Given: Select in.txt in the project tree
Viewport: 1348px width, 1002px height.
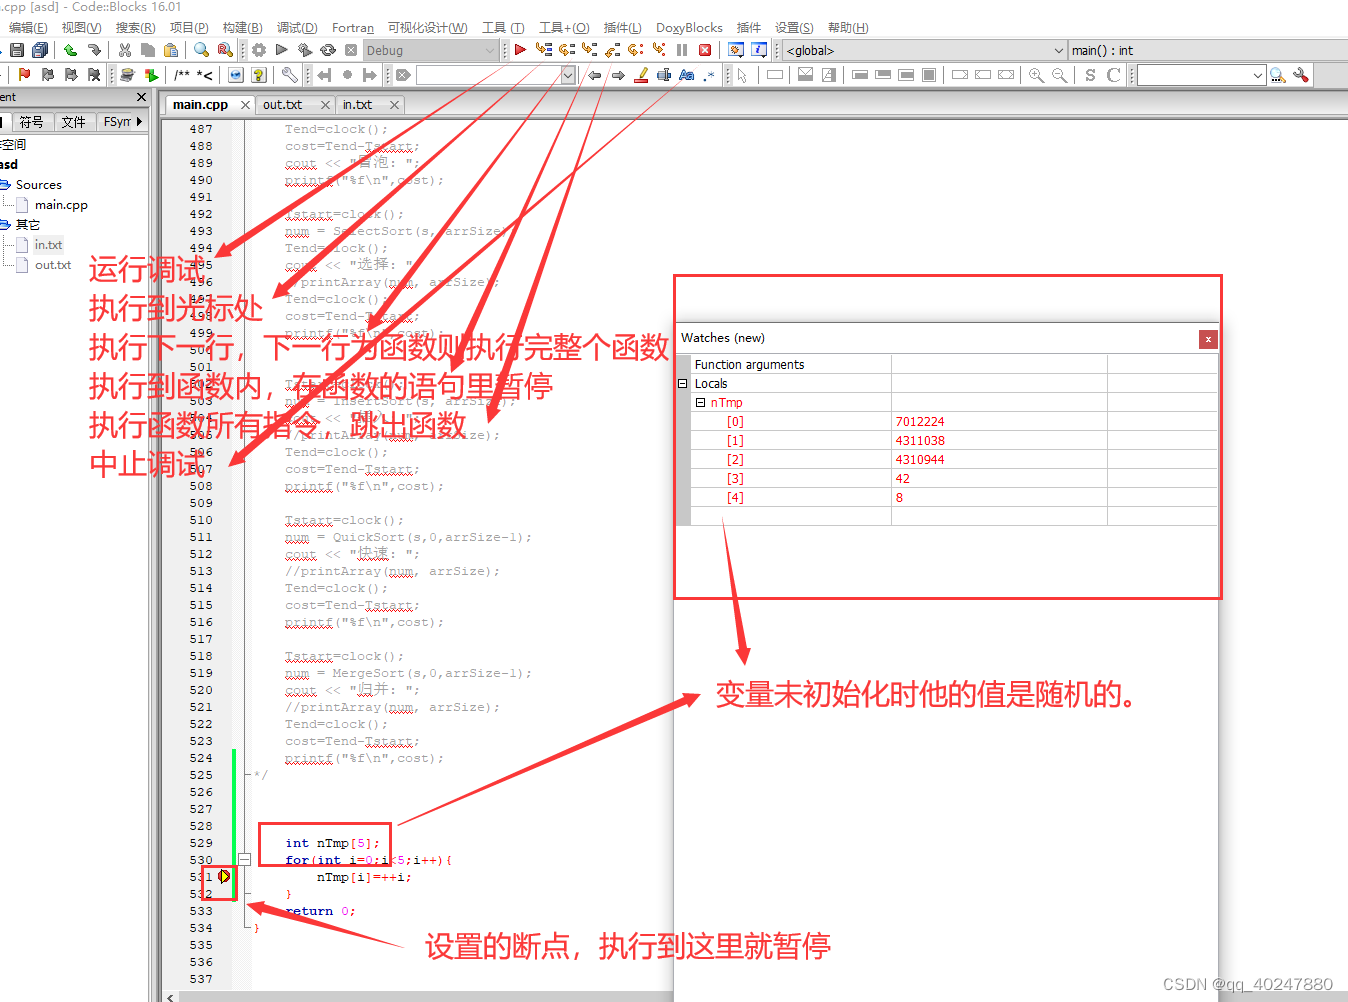Looking at the screenshot, I should click(48, 245).
